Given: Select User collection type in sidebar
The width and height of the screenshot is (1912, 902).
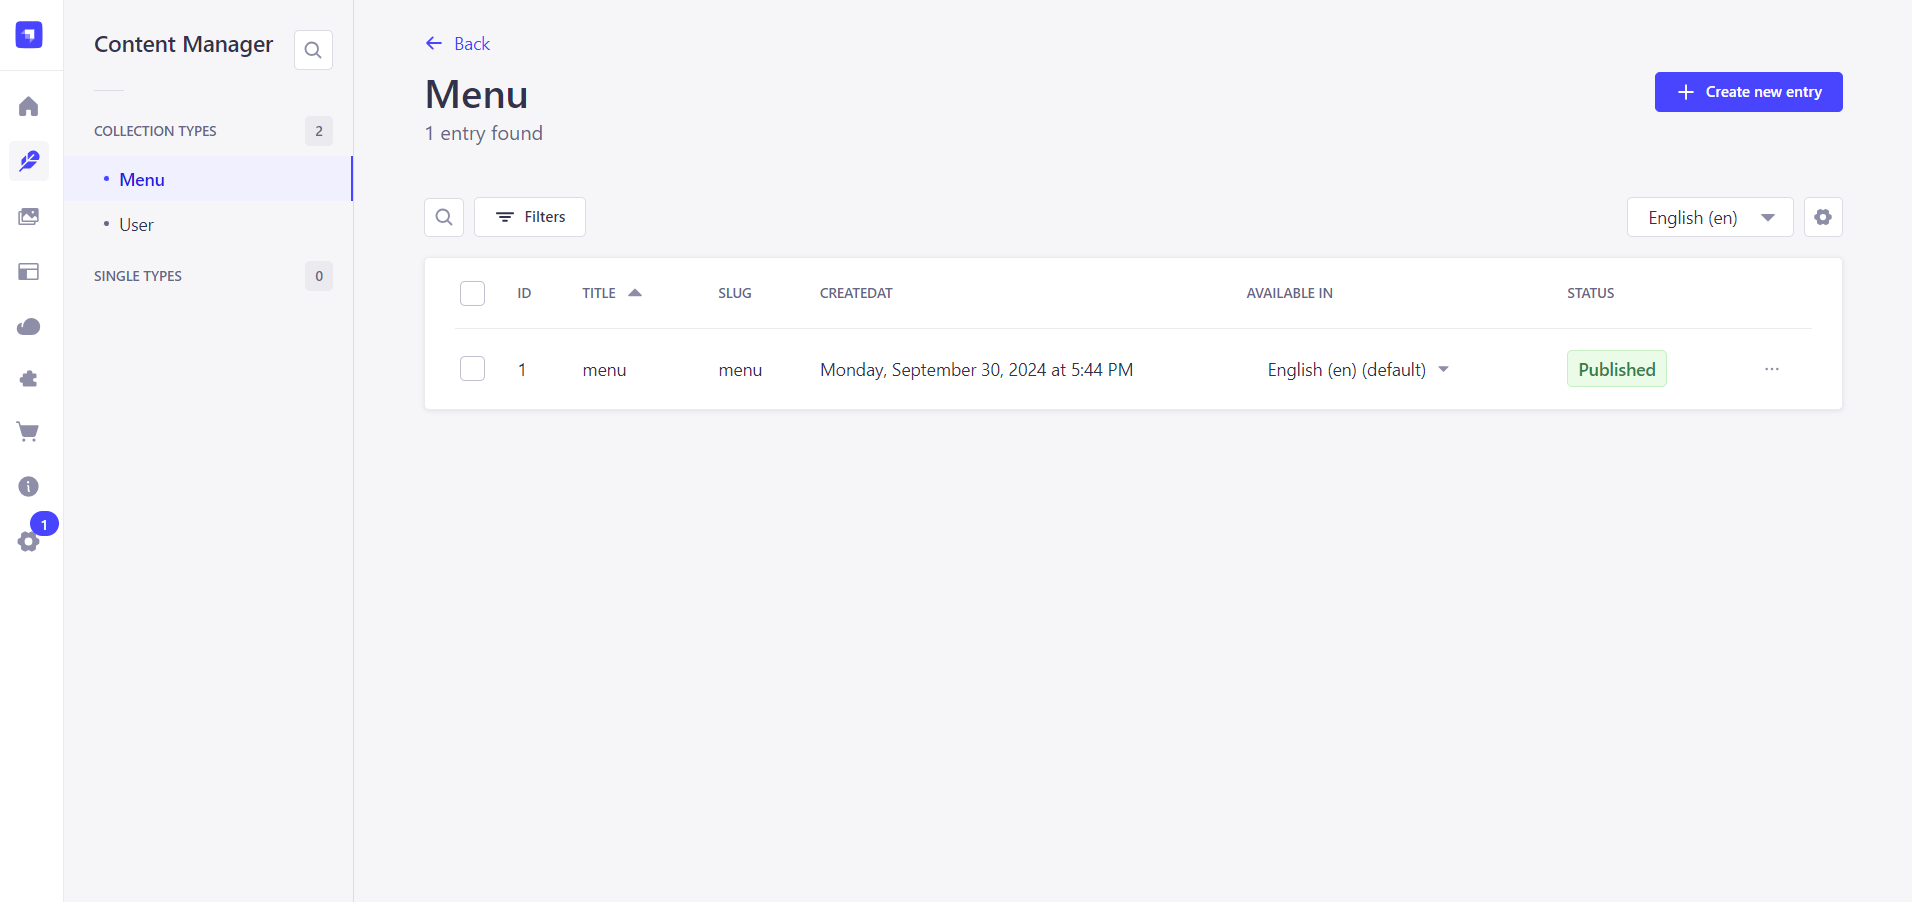Looking at the screenshot, I should pos(137,225).
